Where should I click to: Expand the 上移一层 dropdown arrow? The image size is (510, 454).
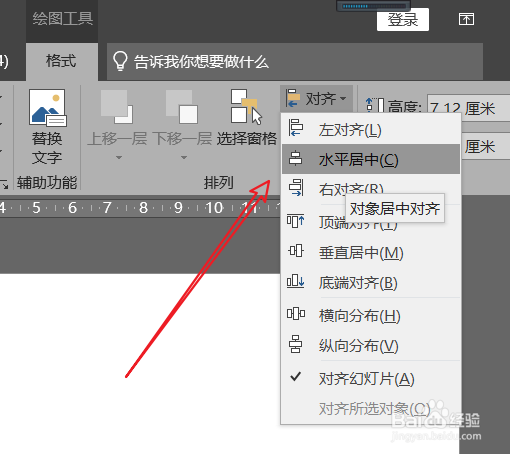119,157
